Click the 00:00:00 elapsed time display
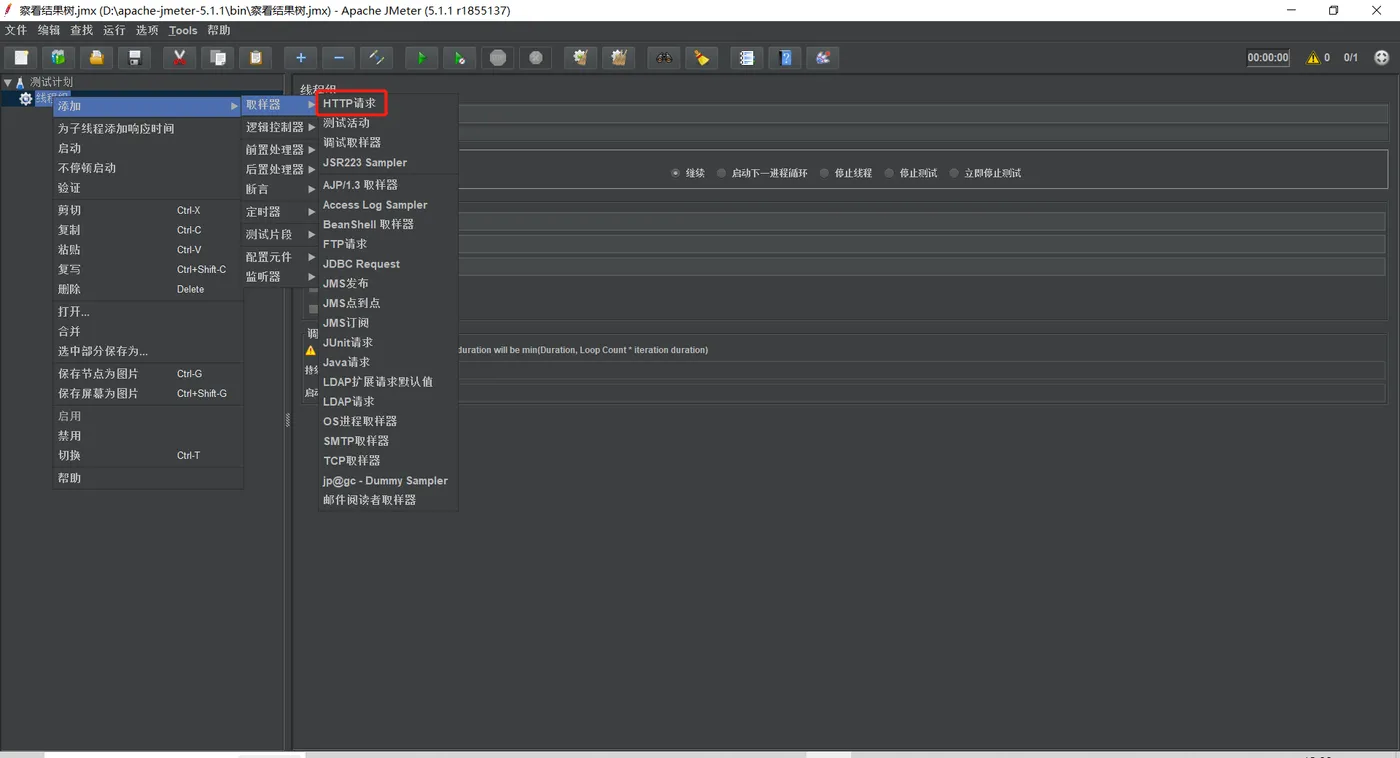This screenshot has height=758, width=1400. click(1268, 58)
